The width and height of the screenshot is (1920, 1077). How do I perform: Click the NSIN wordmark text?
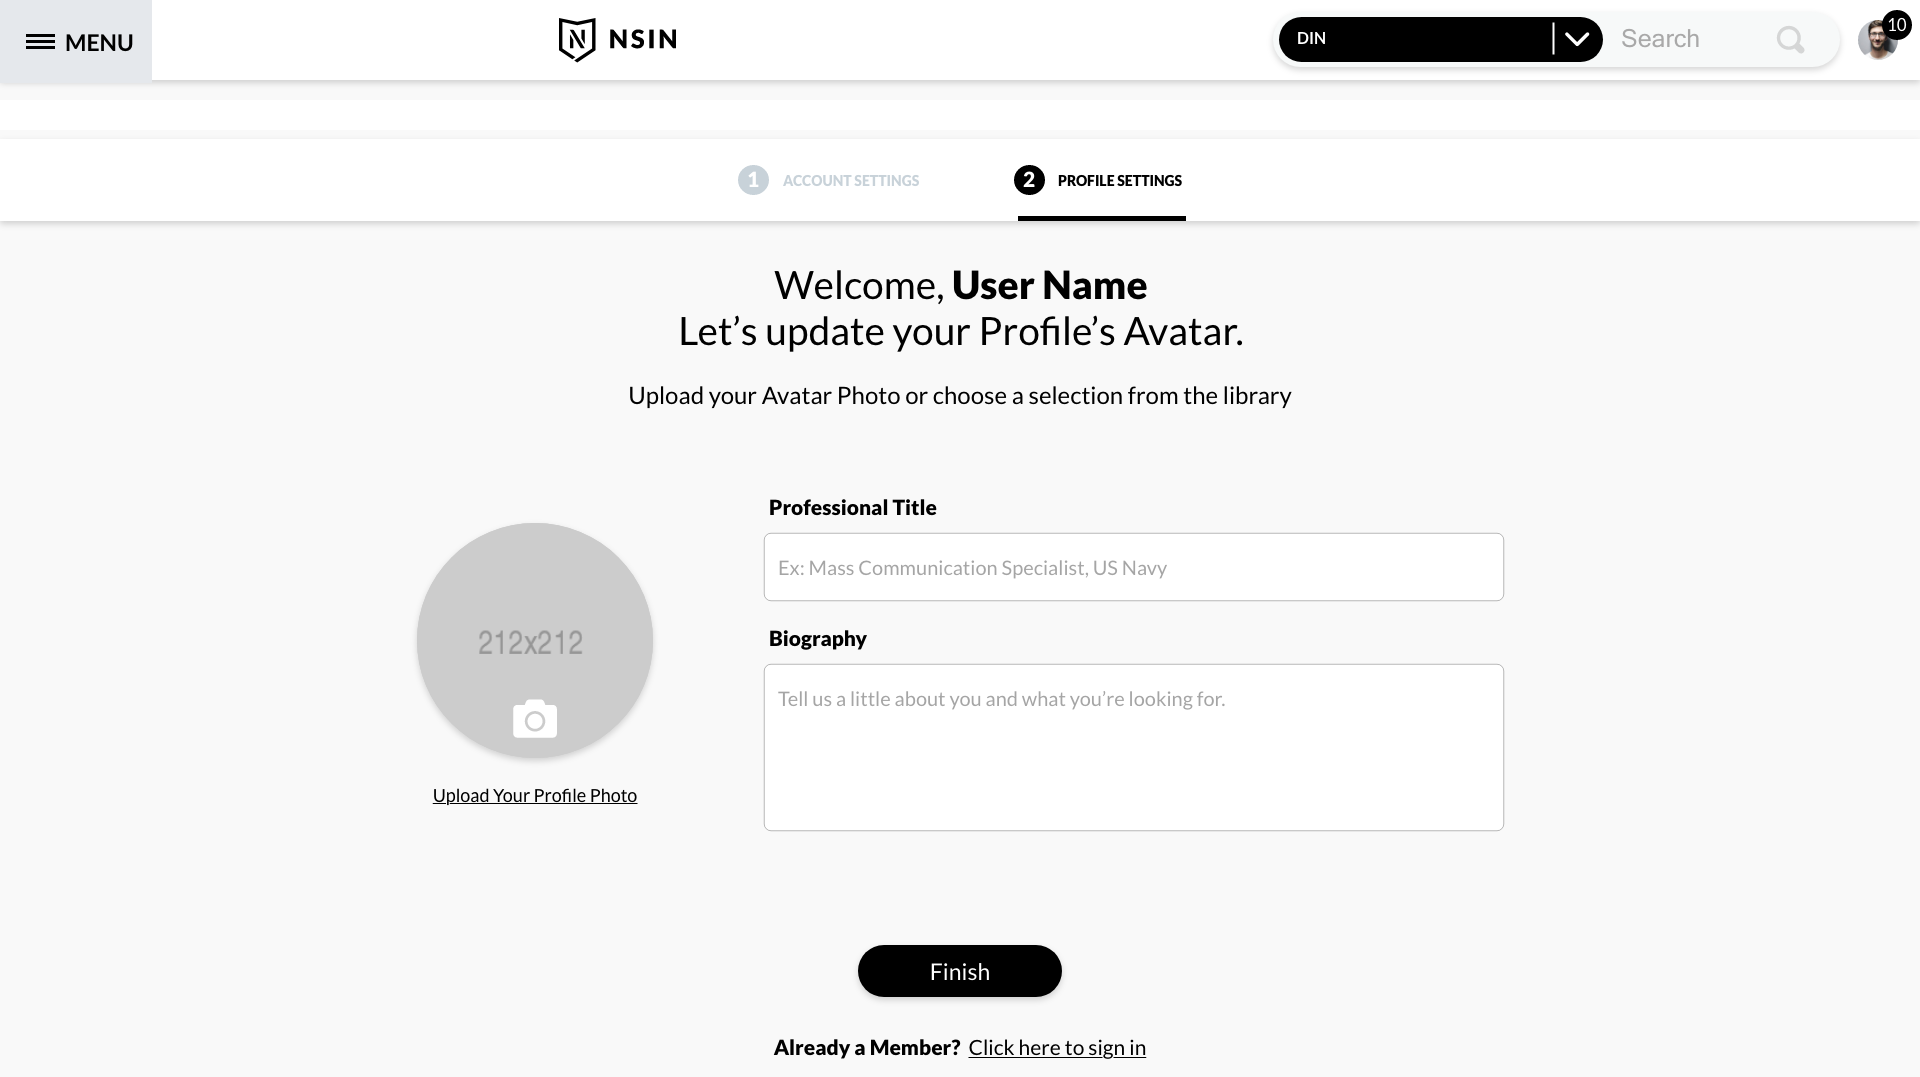tap(643, 40)
